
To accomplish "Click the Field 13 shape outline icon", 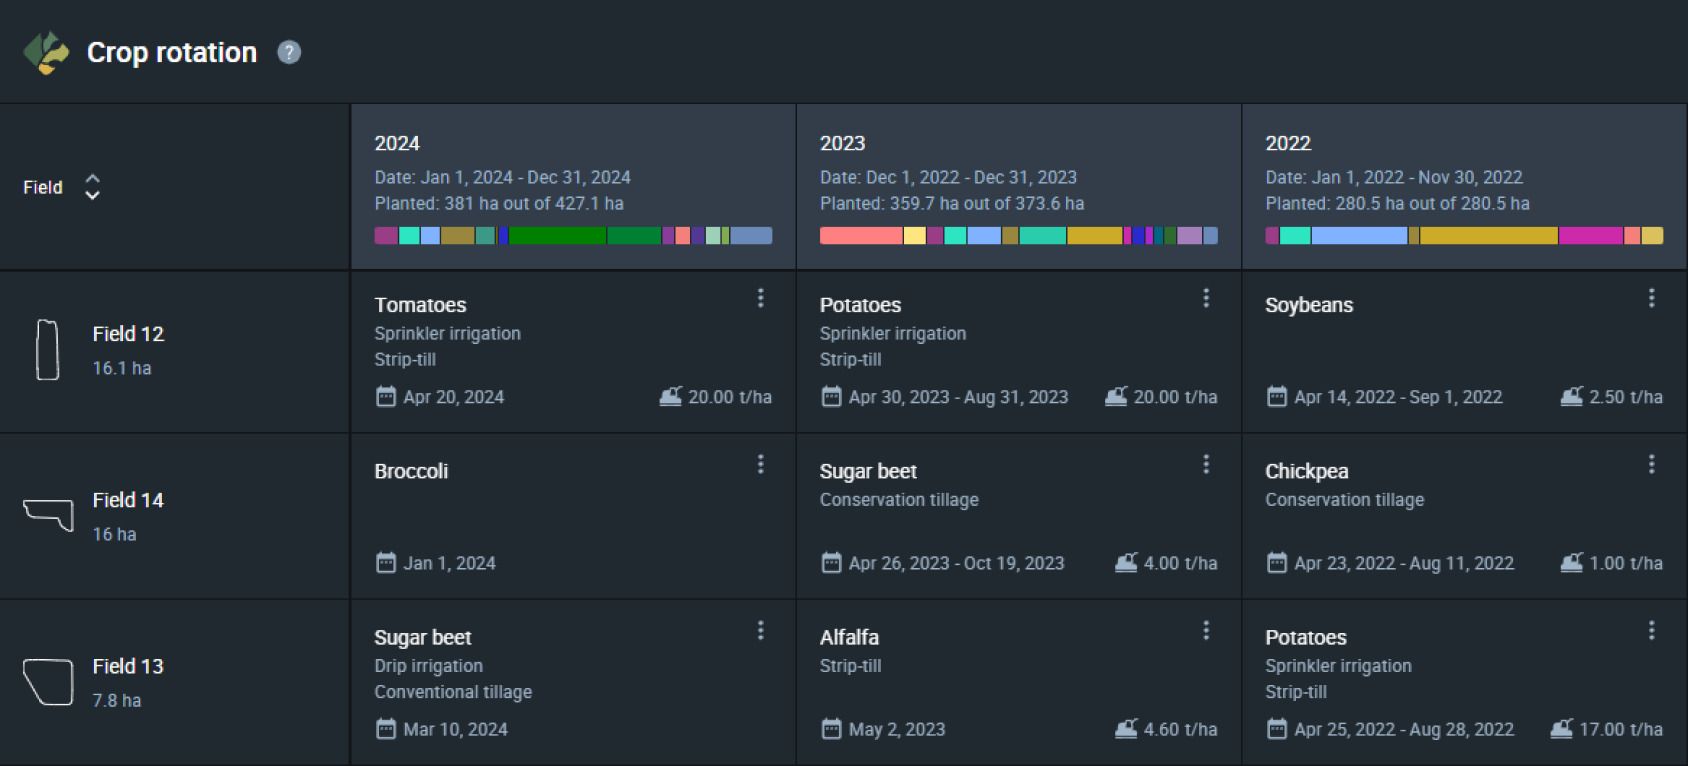I will (48, 682).
